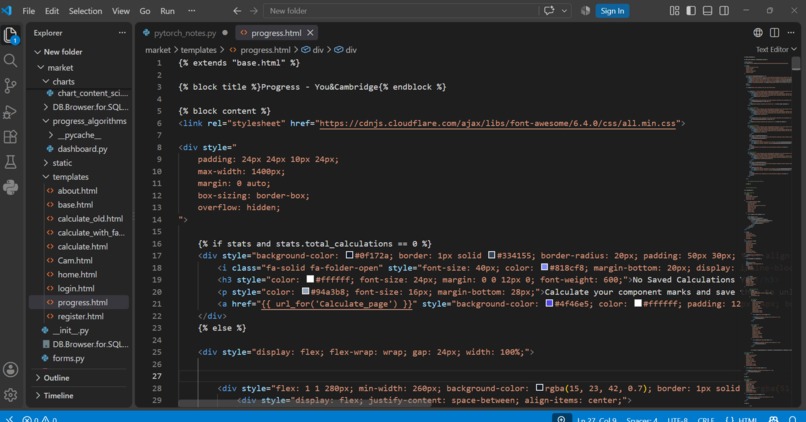Open the overflow menu ellipsis in menu bar
806x422 pixels.
[191, 11]
